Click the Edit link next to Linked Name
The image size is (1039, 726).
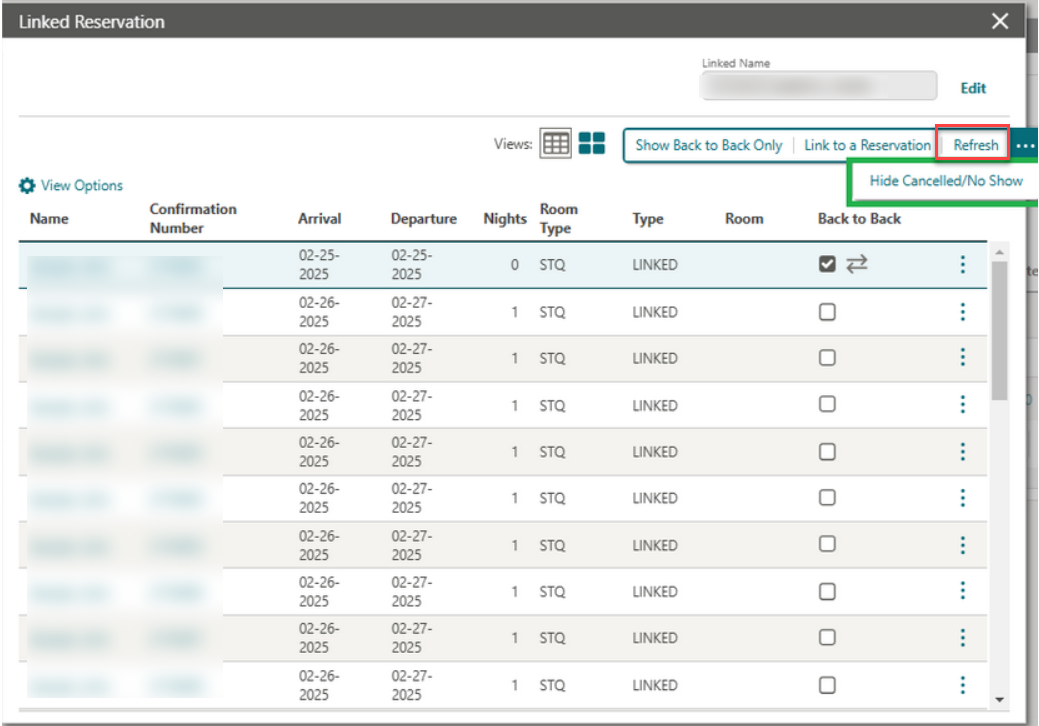[x=973, y=88]
